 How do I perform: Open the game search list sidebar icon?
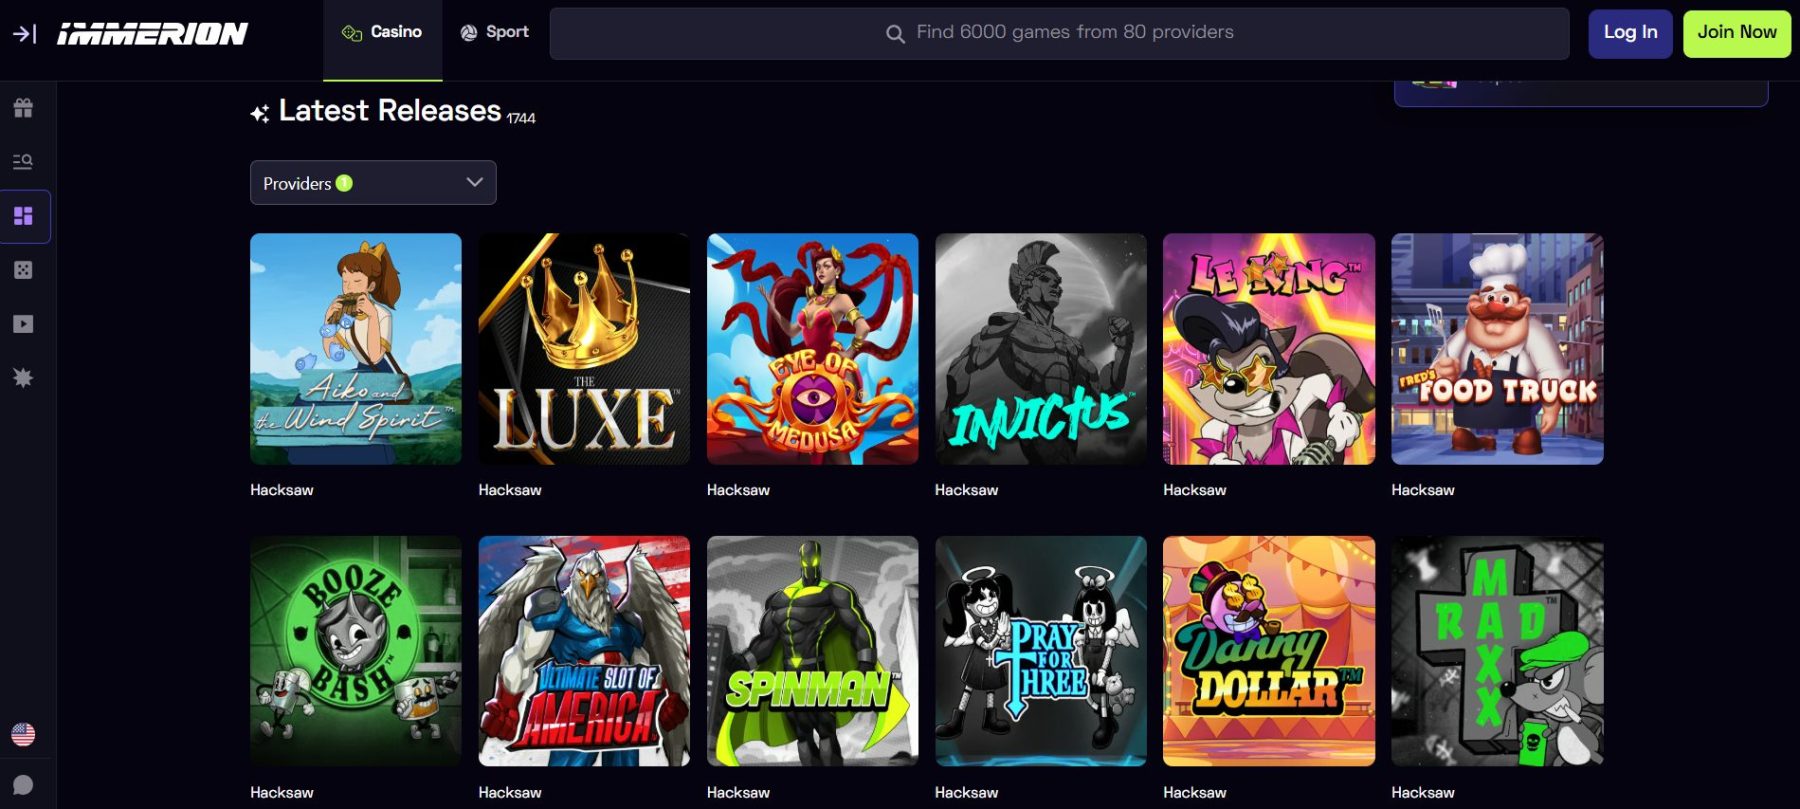point(23,162)
